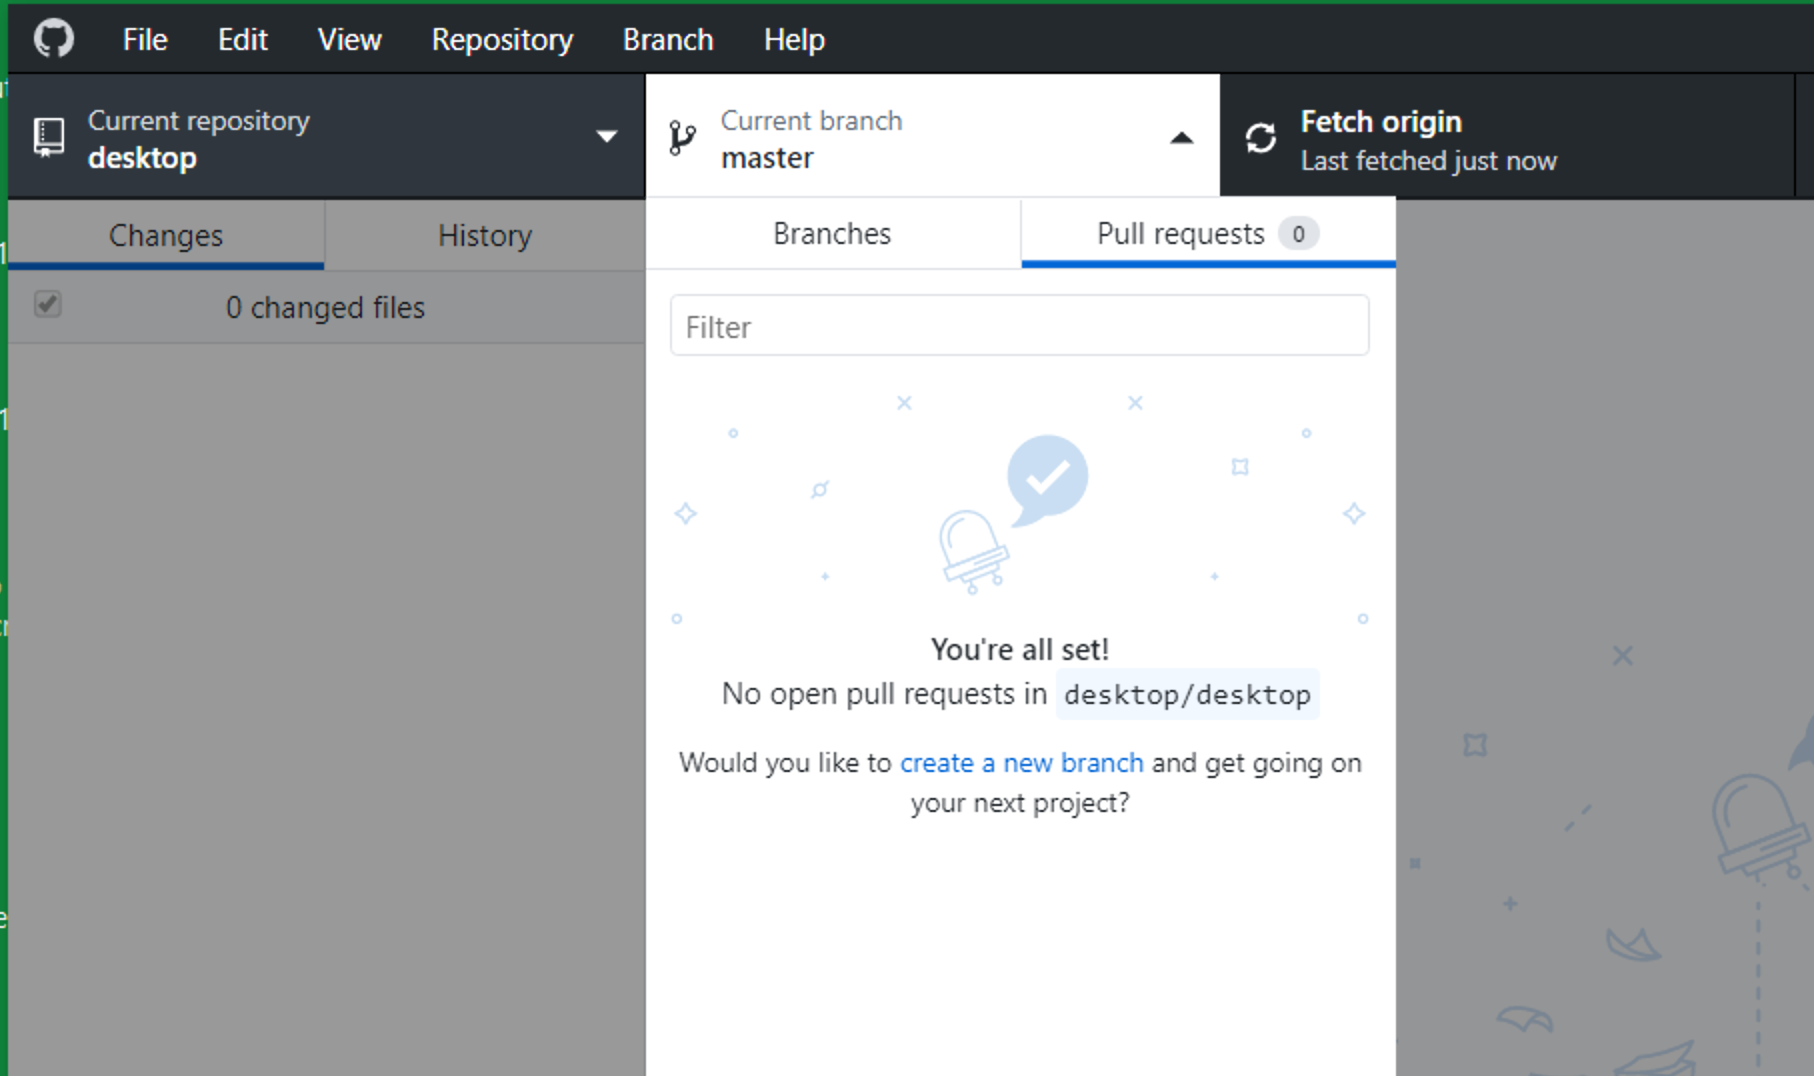Open the Edit menu

[x=243, y=39]
